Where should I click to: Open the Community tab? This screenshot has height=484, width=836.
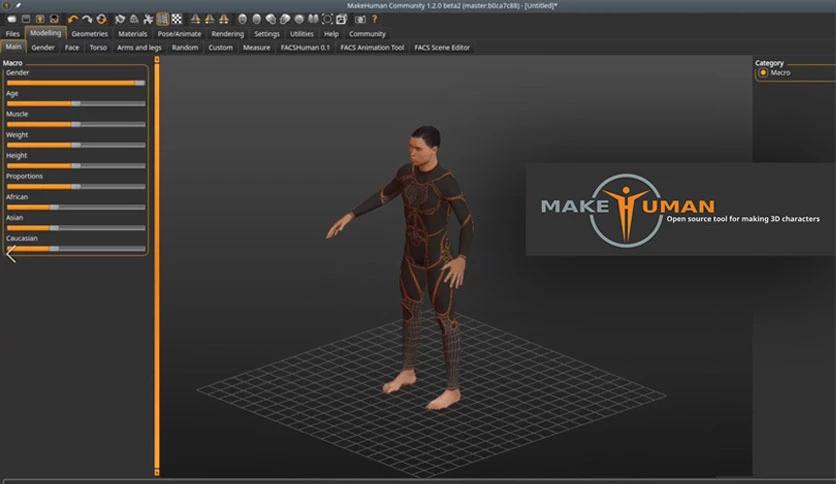coord(367,34)
